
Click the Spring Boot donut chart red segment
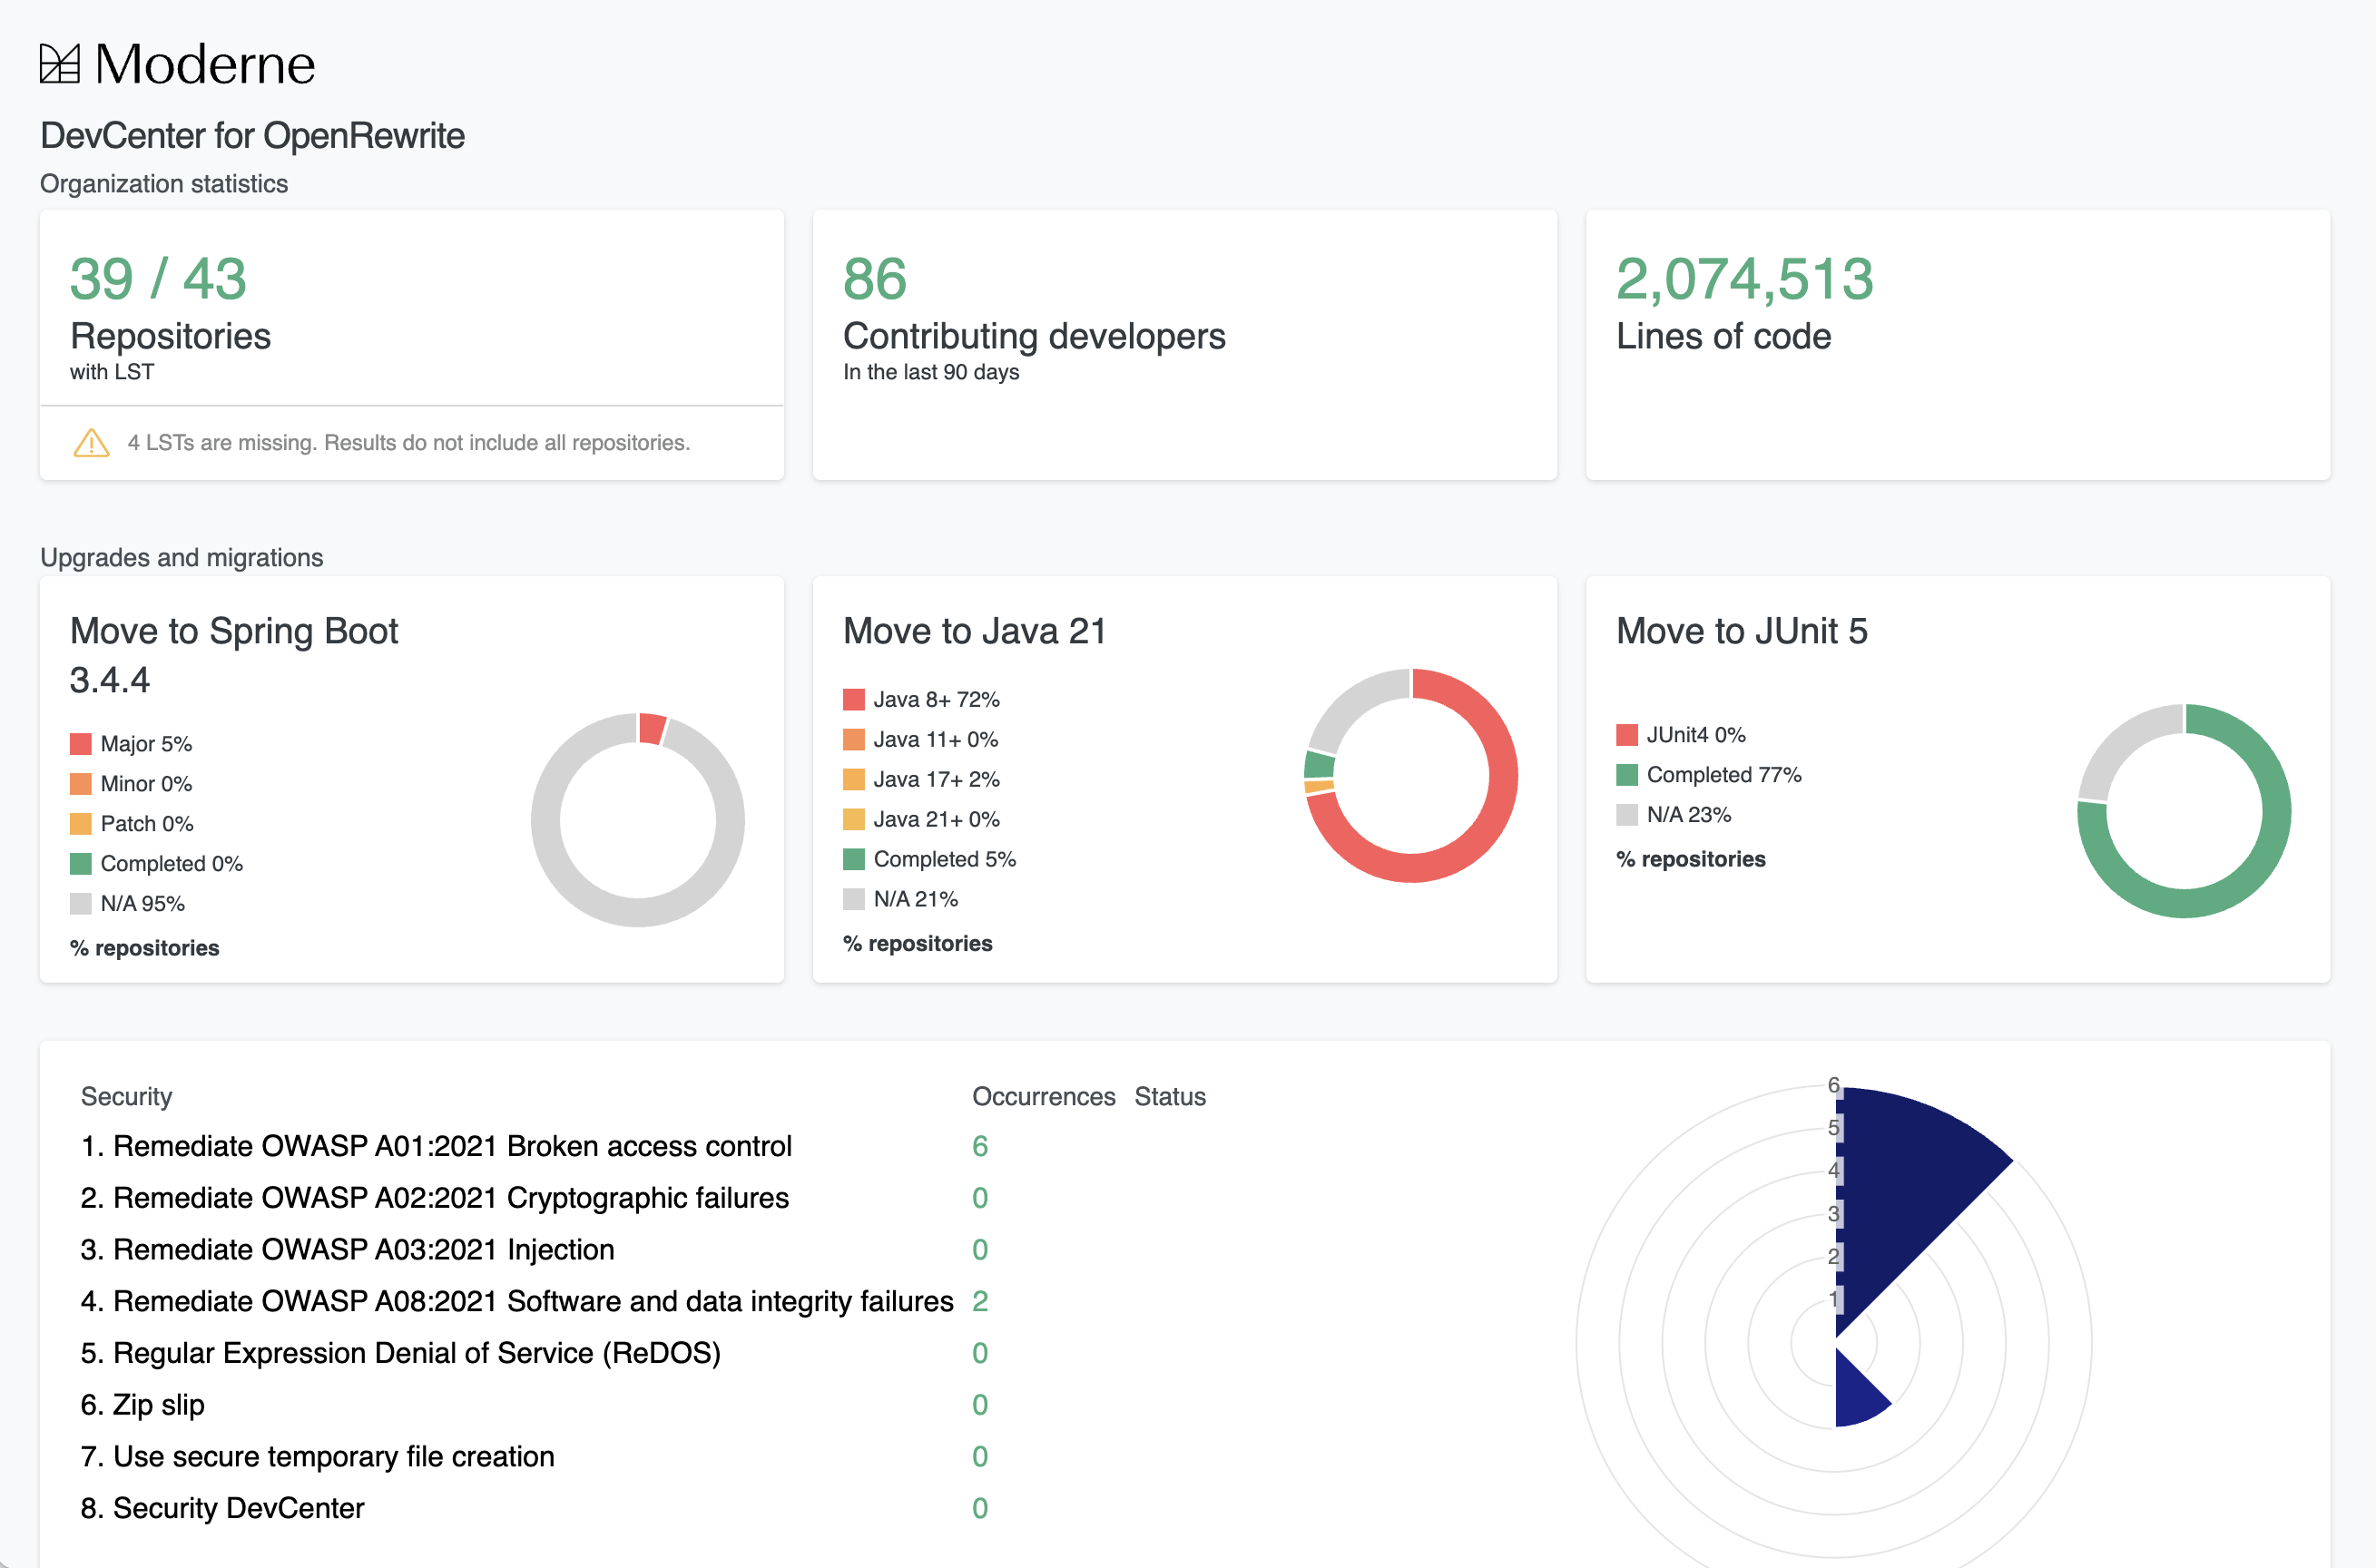pyautogui.click(x=652, y=729)
